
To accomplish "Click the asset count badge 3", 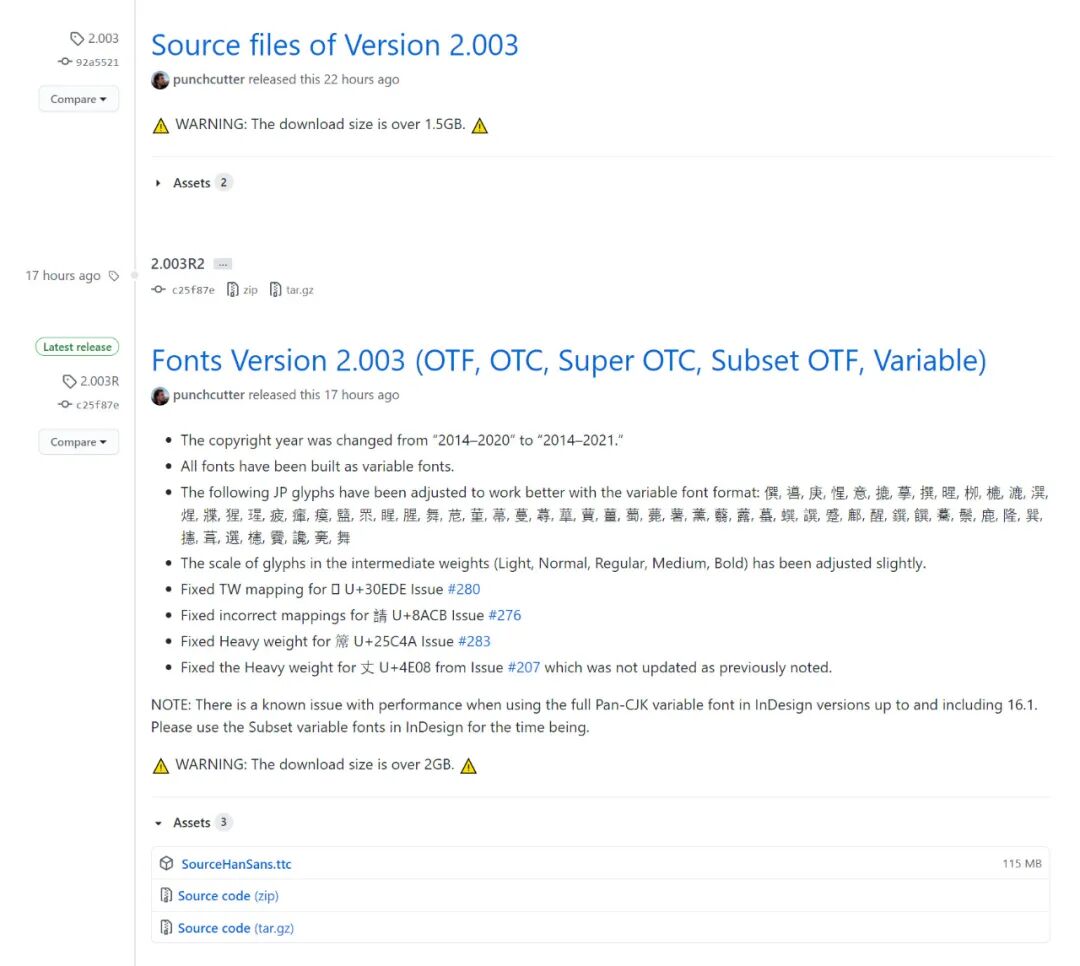I will click(223, 822).
